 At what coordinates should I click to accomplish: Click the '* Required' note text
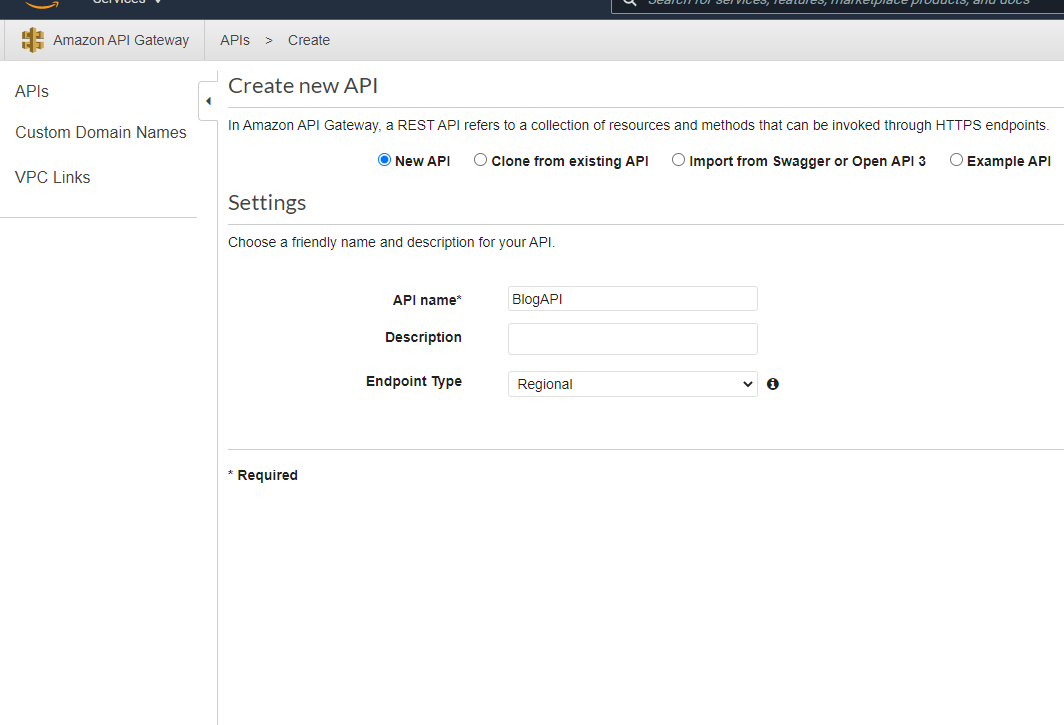[263, 475]
